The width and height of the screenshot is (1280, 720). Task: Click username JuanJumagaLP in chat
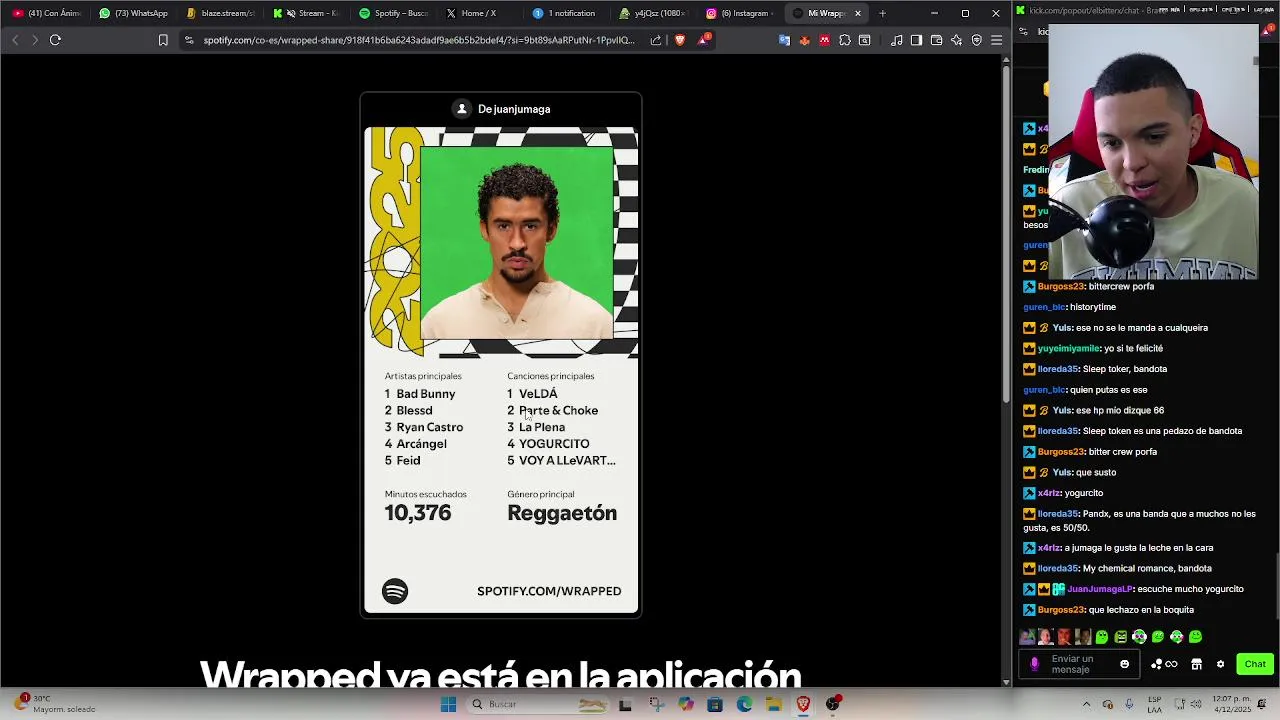click(x=1100, y=589)
